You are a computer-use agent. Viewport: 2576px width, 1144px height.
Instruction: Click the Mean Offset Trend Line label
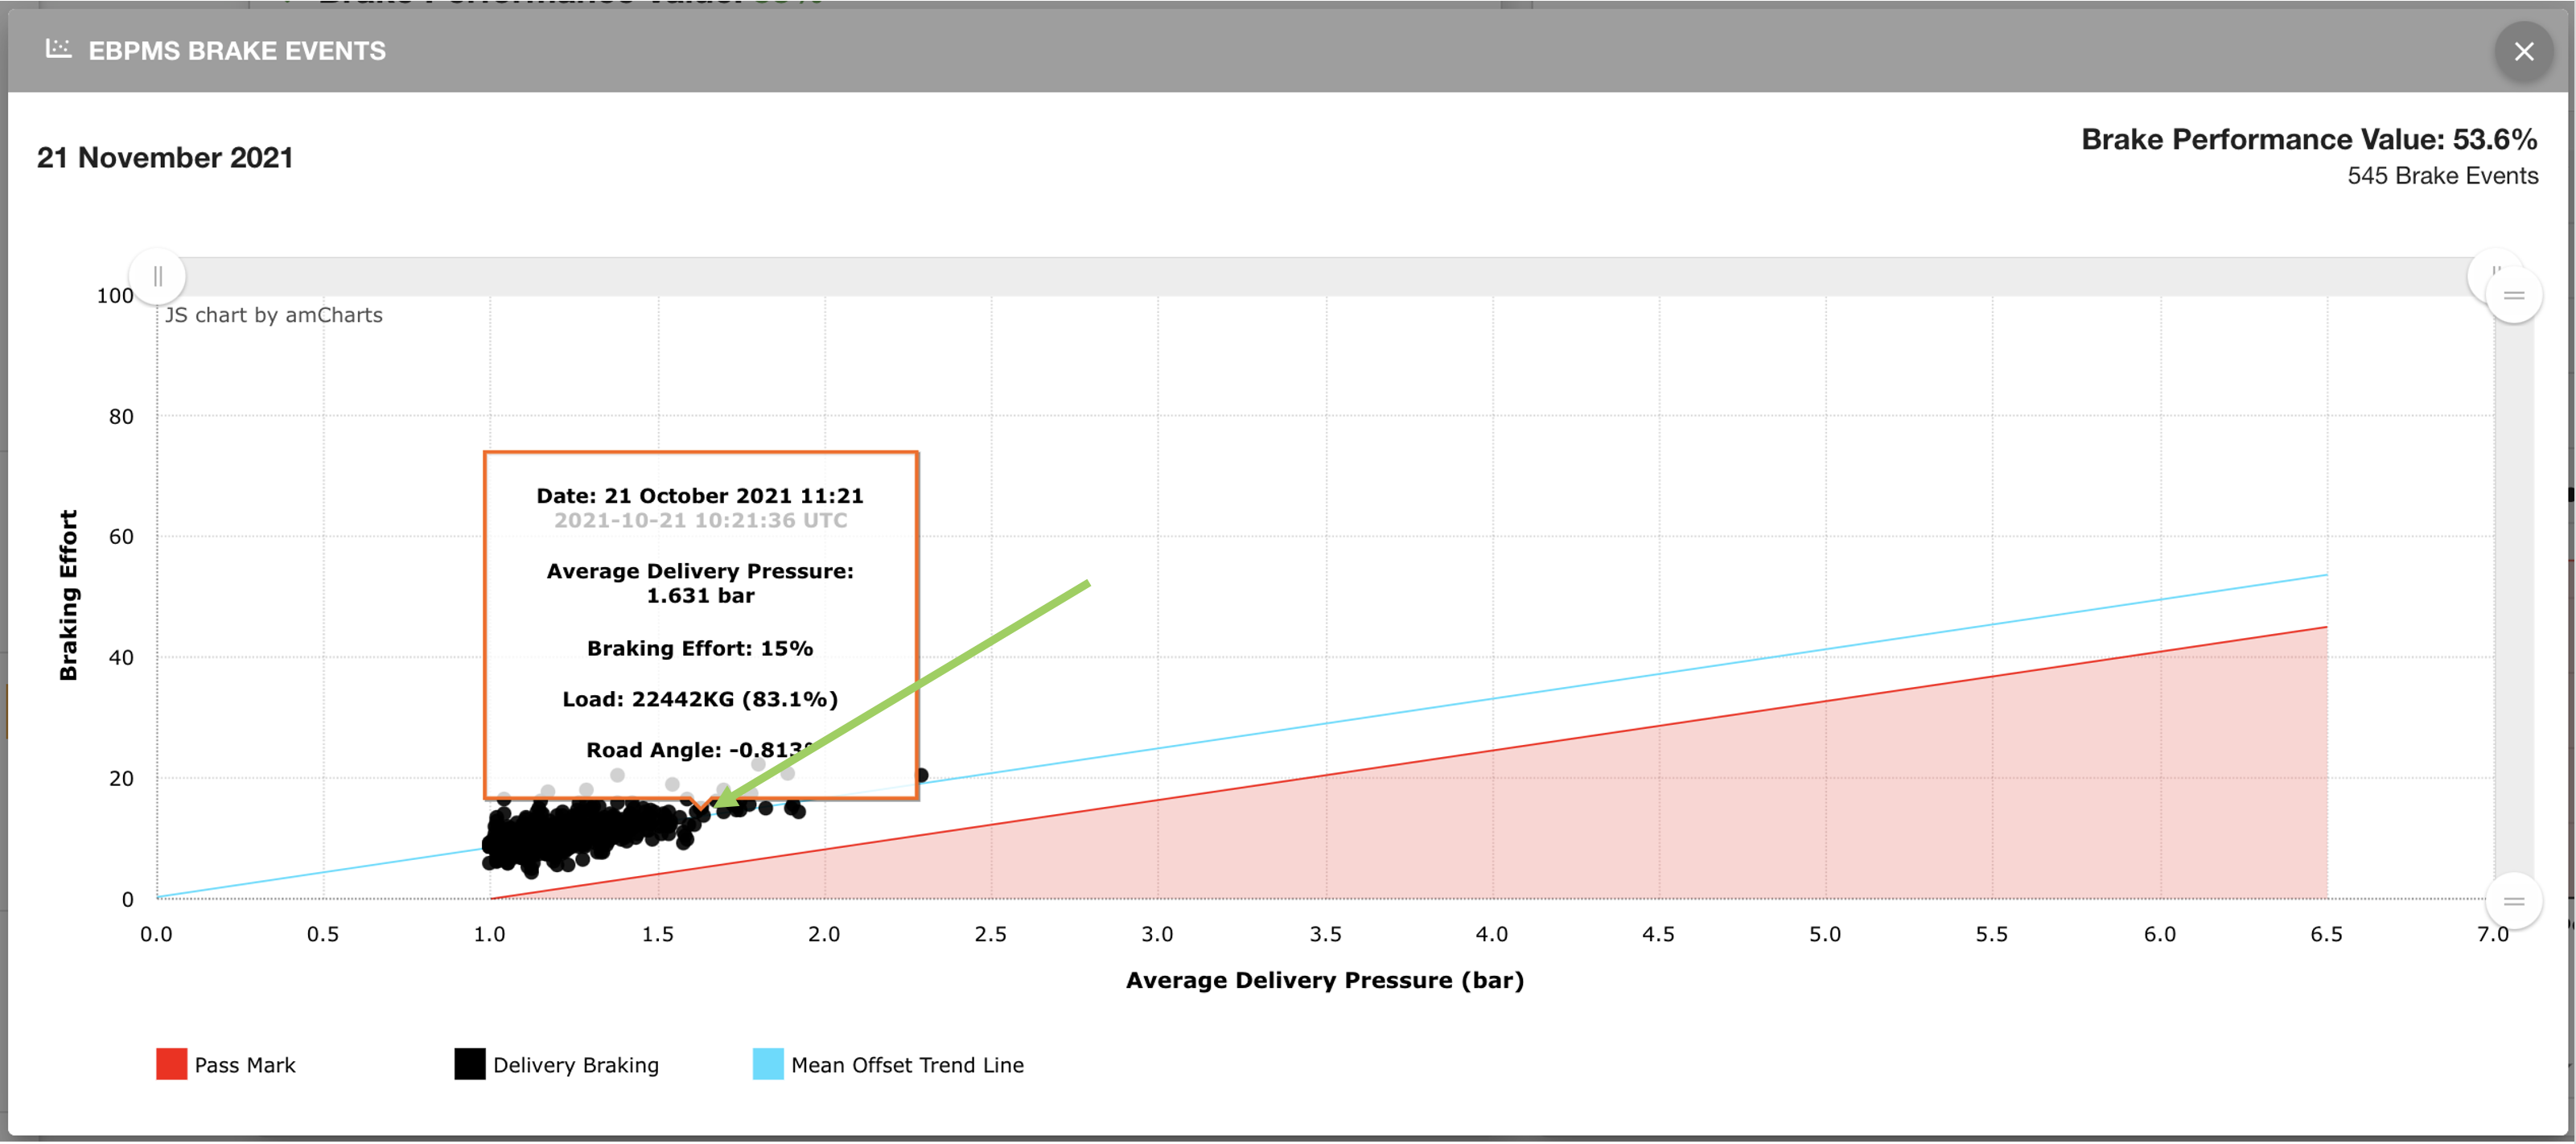pos(907,1065)
